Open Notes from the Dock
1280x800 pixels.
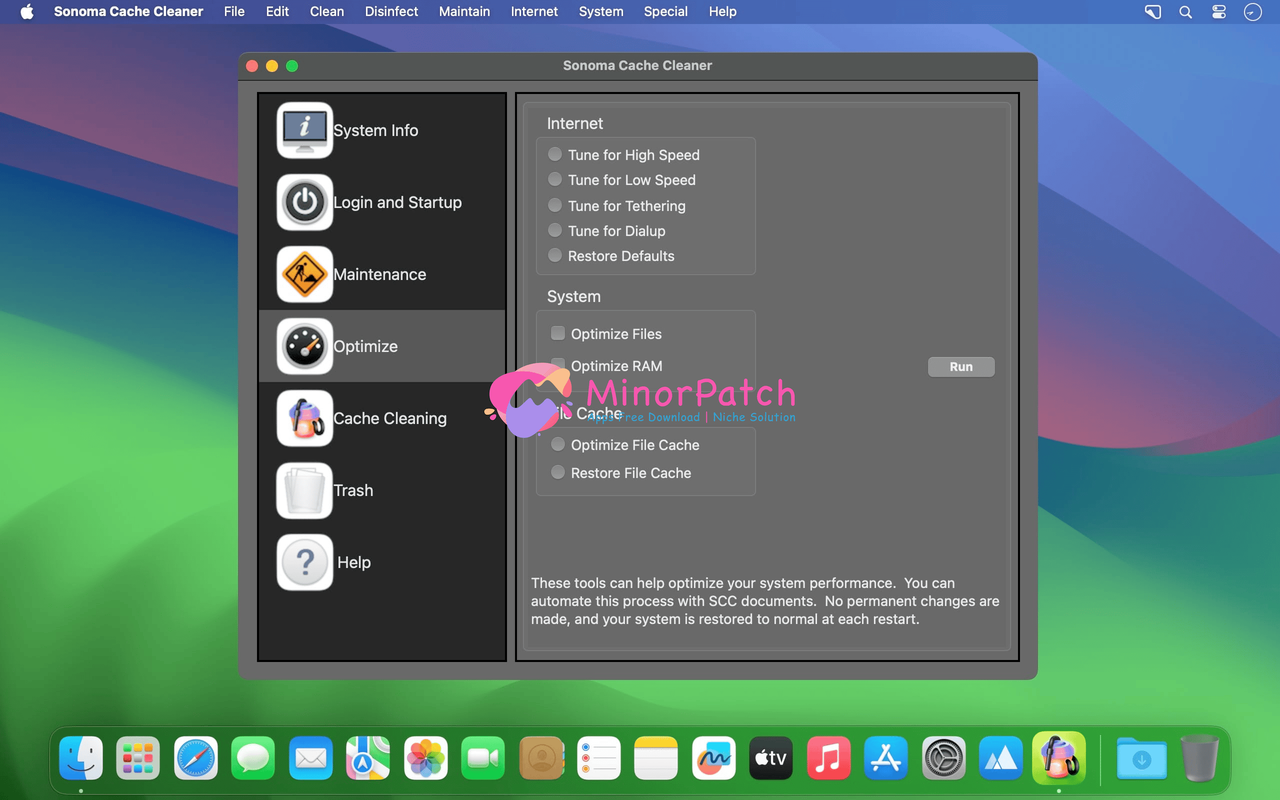point(656,759)
